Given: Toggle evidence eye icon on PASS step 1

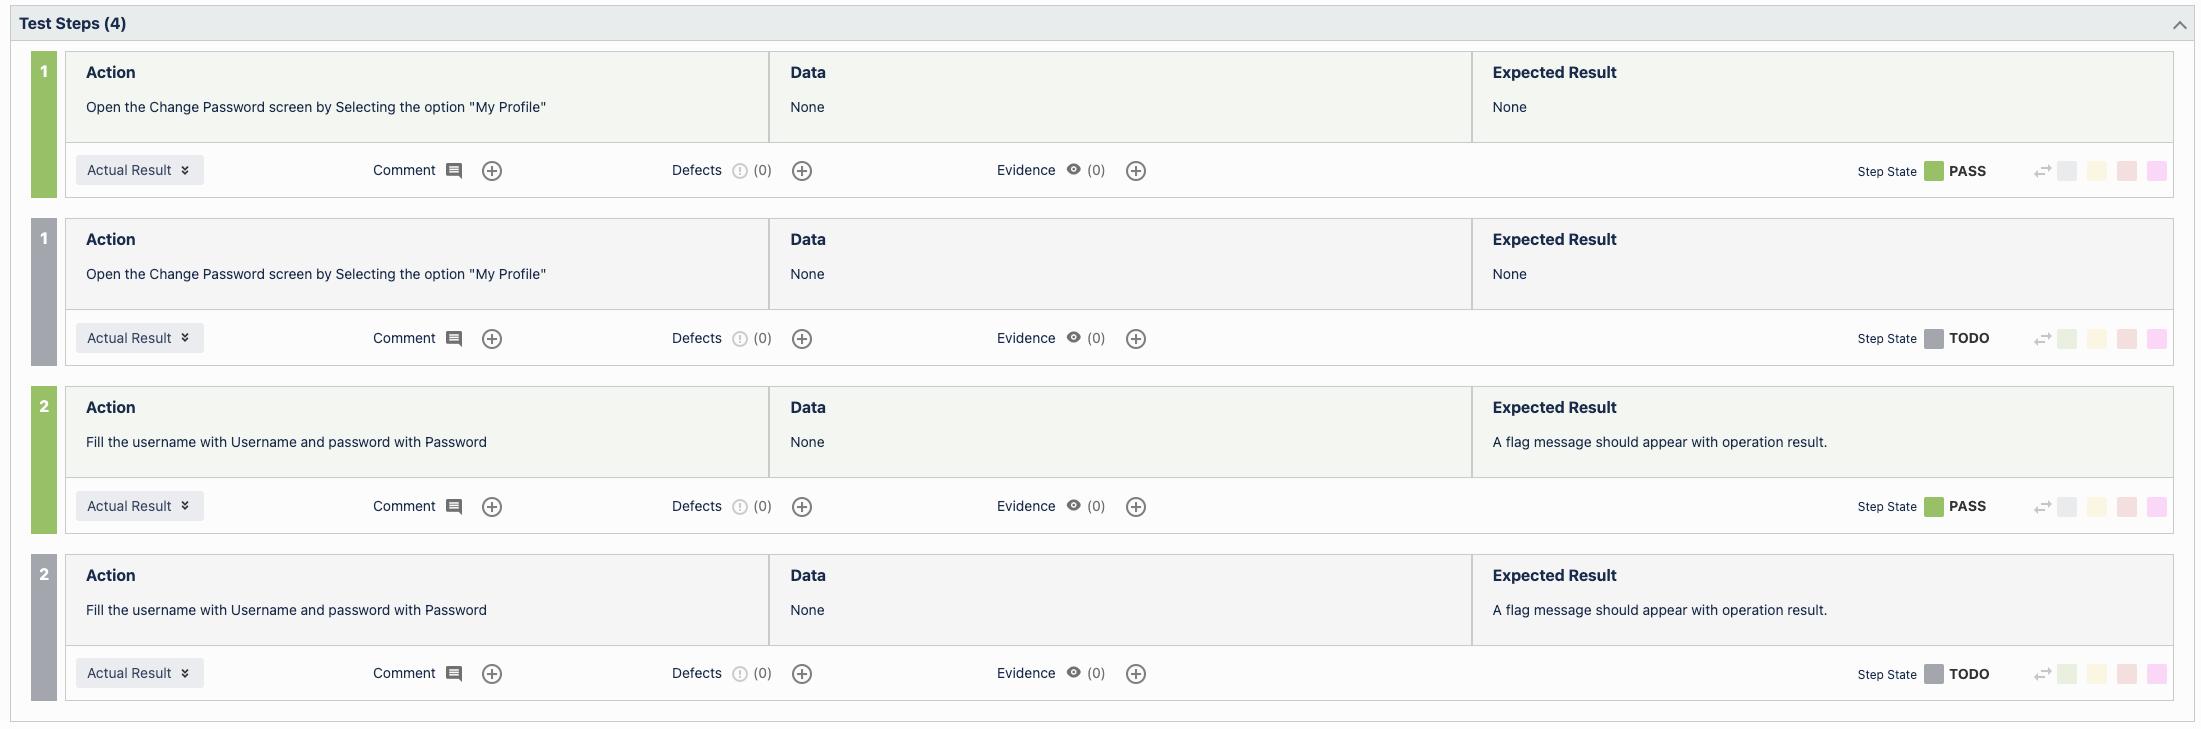Looking at the screenshot, I should tap(1073, 170).
